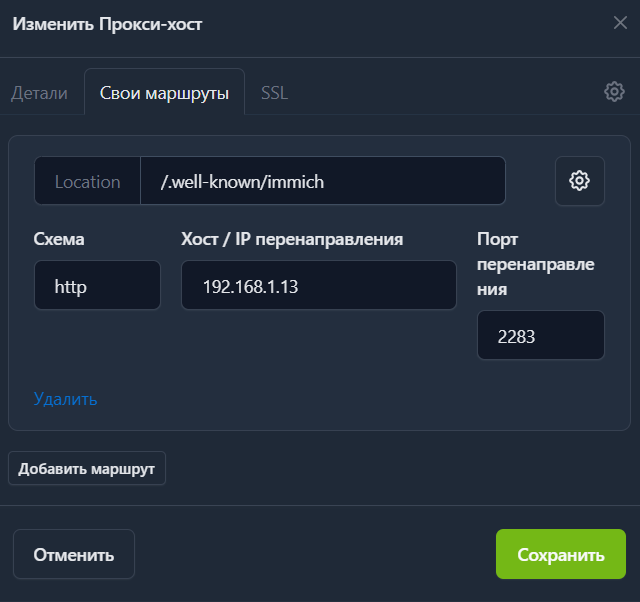Viewport: 640px width, 602px height.
Task: Open the Схема dropdown showing http
Action: click(x=97, y=286)
